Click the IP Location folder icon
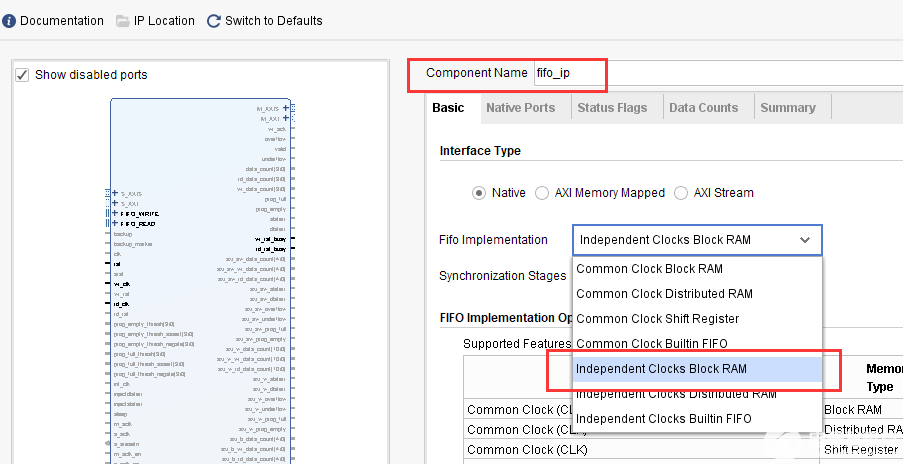The width and height of the screenshot is (903, 464). click(x=123, y=21)
